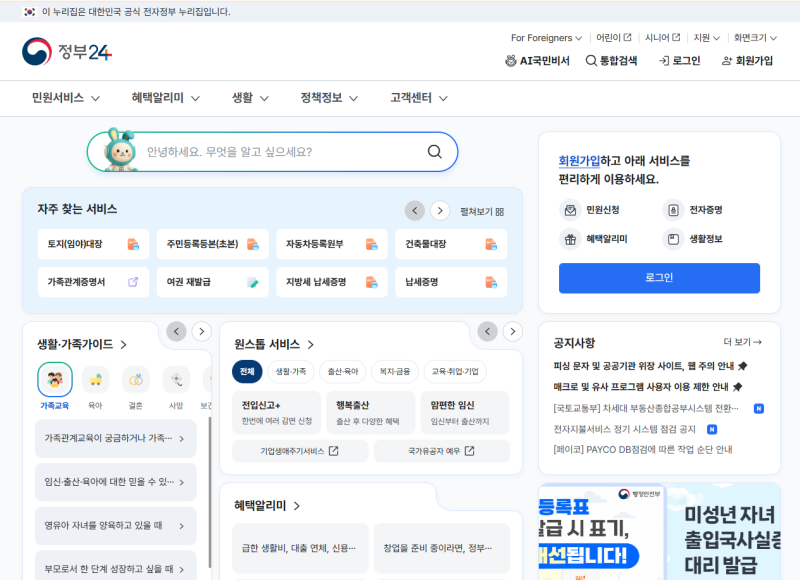The image size is (800, 580).
Task: Click the 전자증명 icon in login panel
Action: pyautogui.click(x=673, y=210)
